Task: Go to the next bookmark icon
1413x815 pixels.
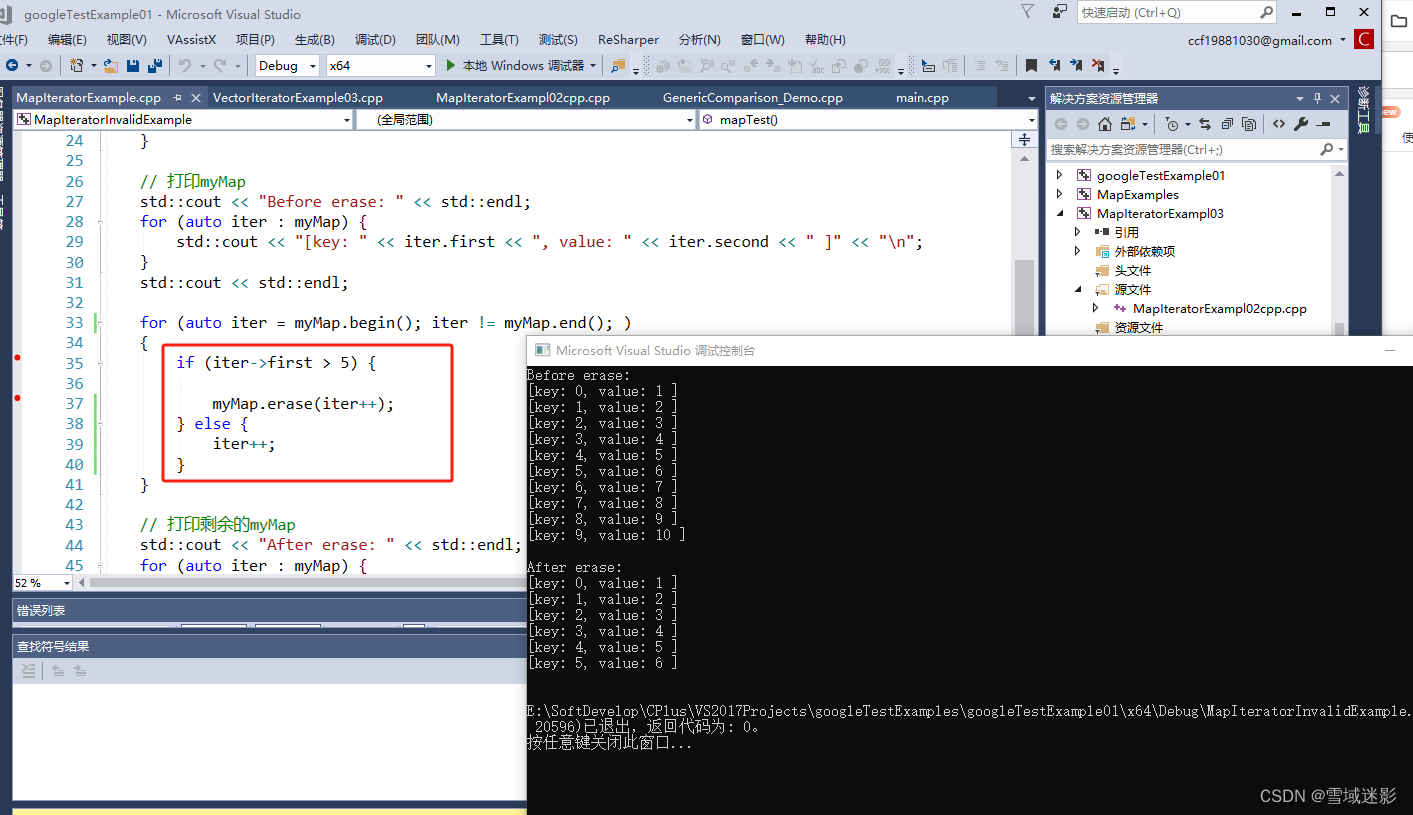Action: tap(1076, 66)
